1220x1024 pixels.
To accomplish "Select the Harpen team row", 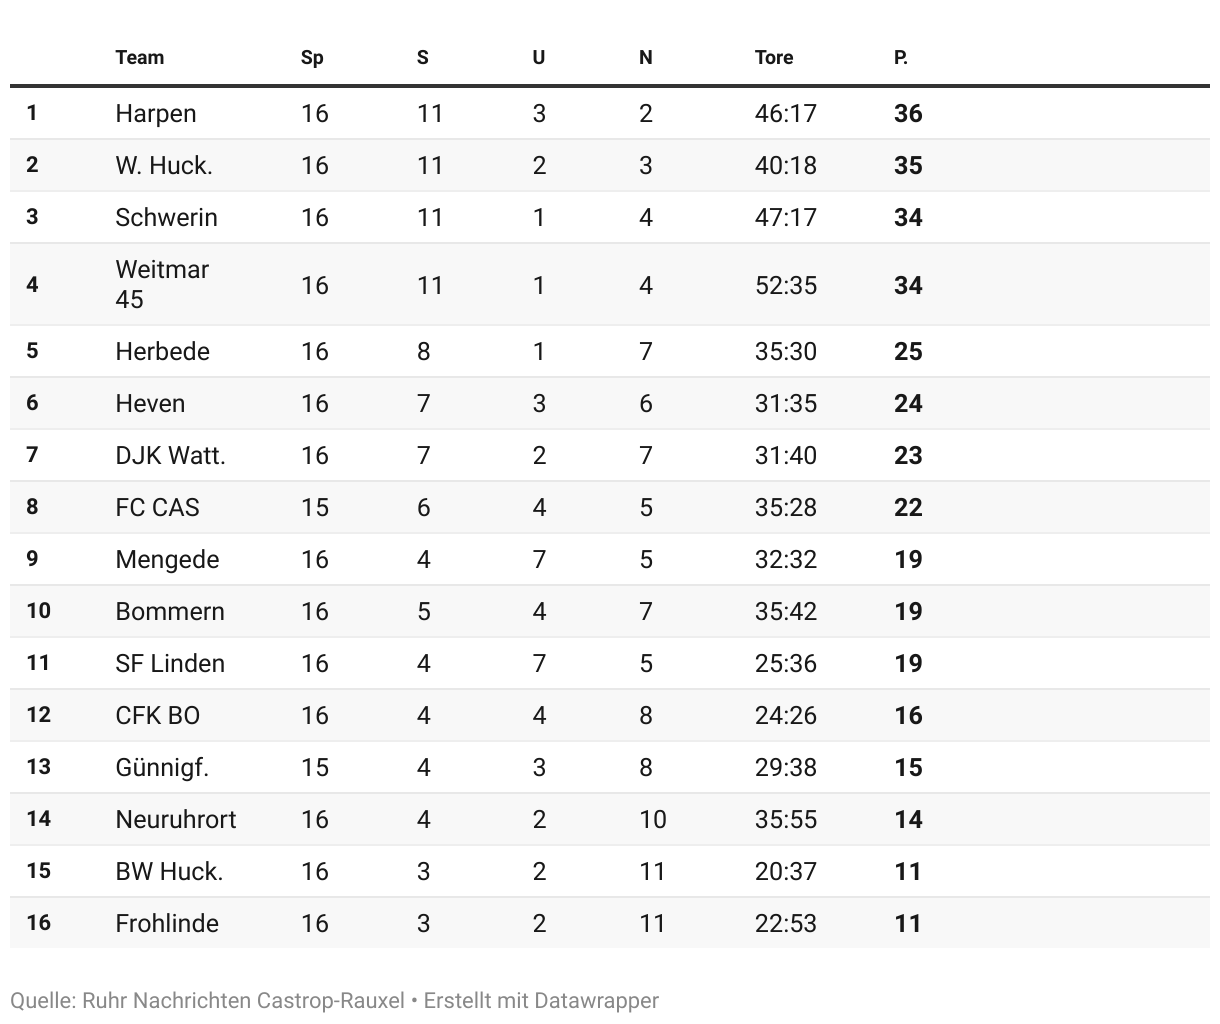I will (156, 113).
